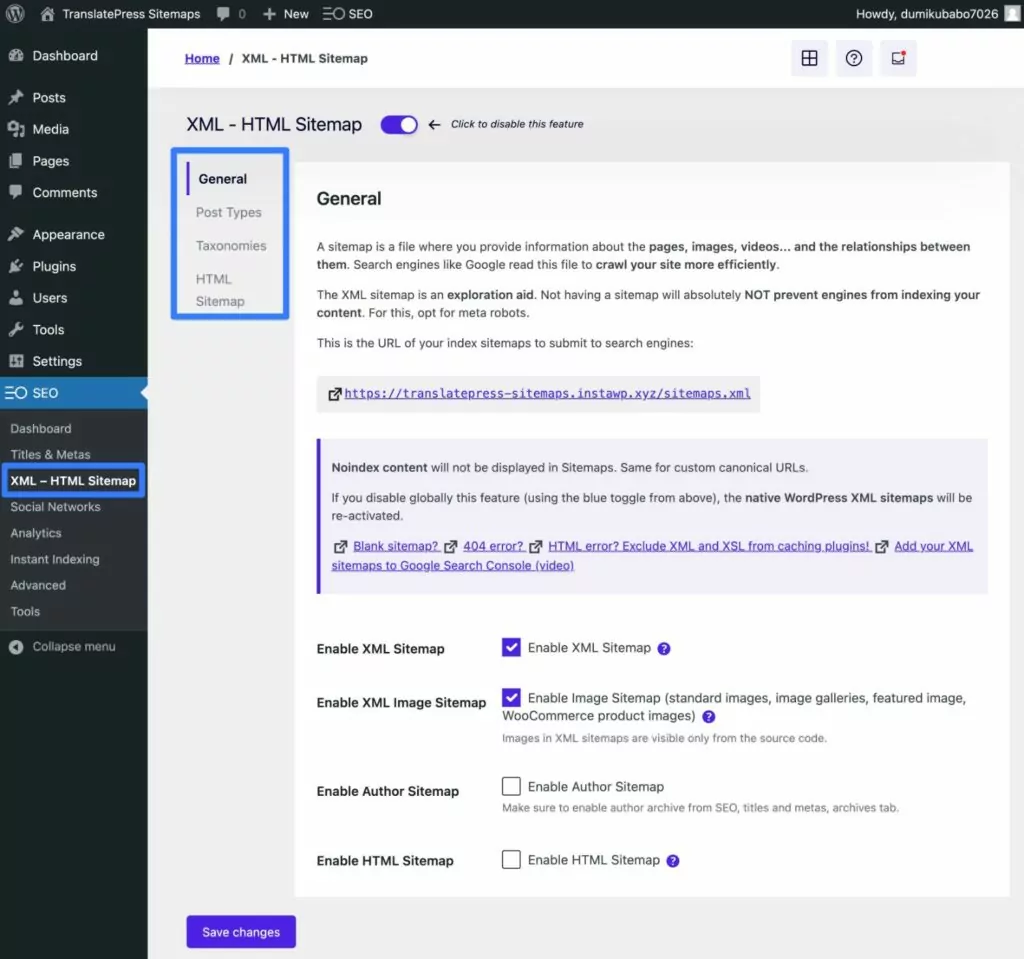Click New in the admin bar

click(x=296, y=14)
